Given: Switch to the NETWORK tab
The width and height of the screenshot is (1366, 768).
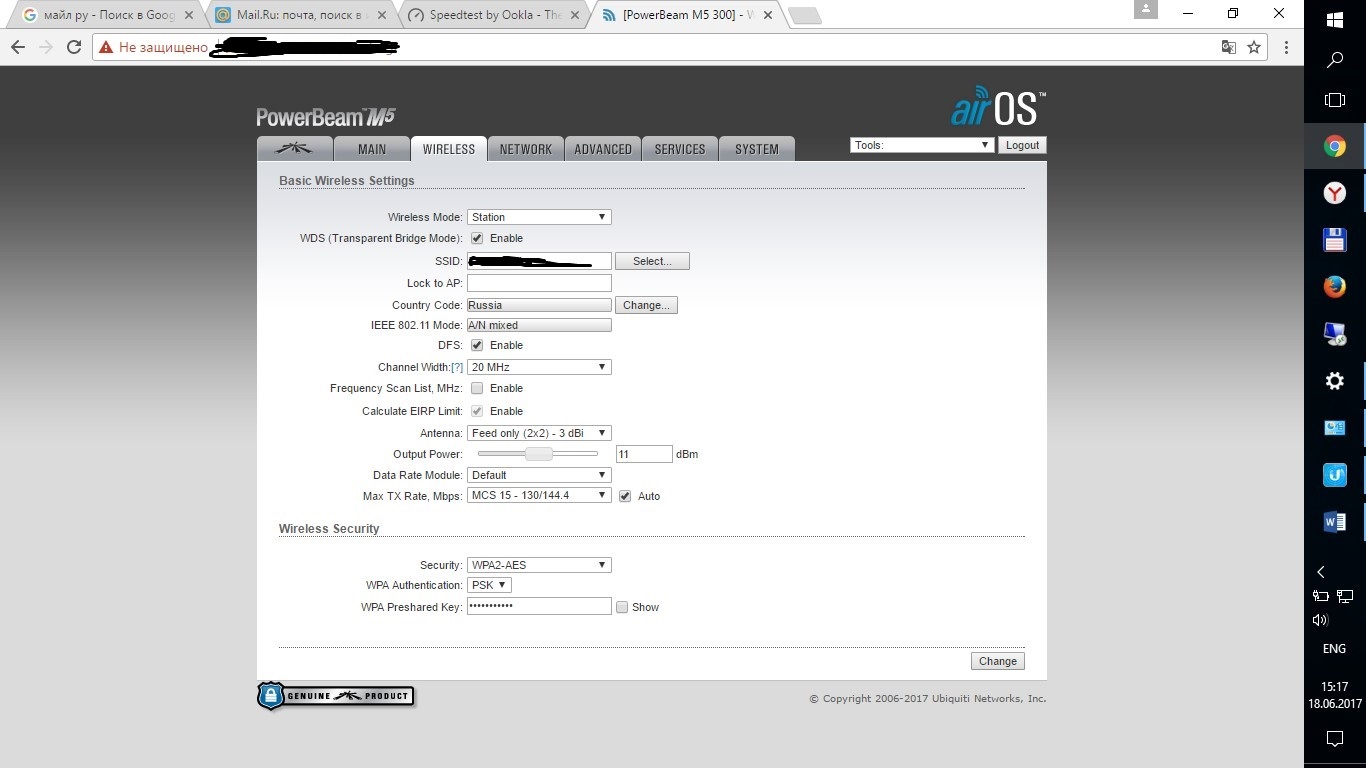Looking at the screenshot, I should point(525,149).
